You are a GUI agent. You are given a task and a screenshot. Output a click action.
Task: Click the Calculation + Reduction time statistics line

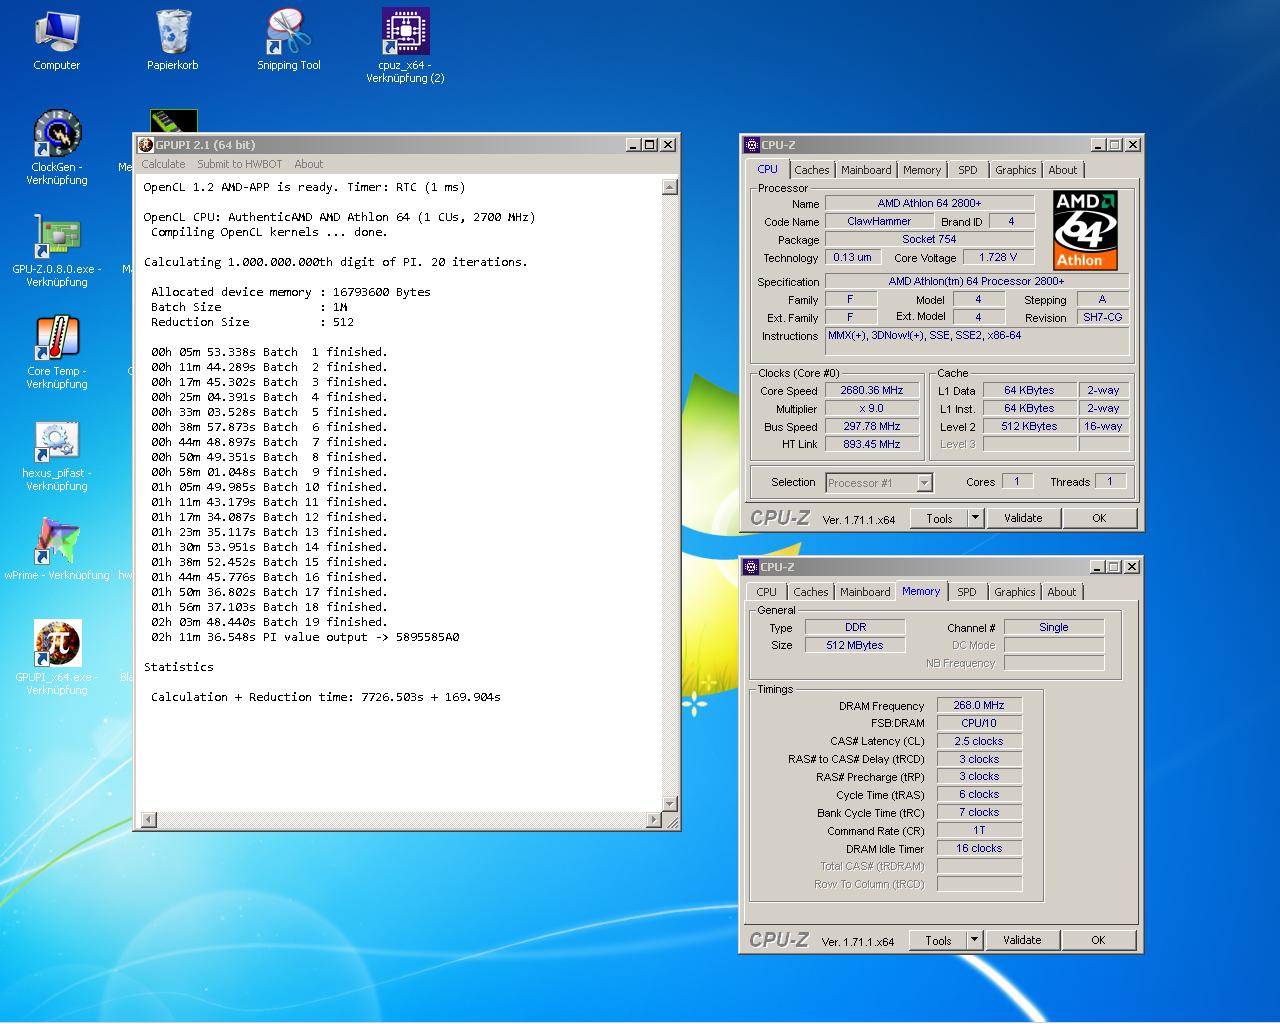pyautogui.click(x=326, y=697)
